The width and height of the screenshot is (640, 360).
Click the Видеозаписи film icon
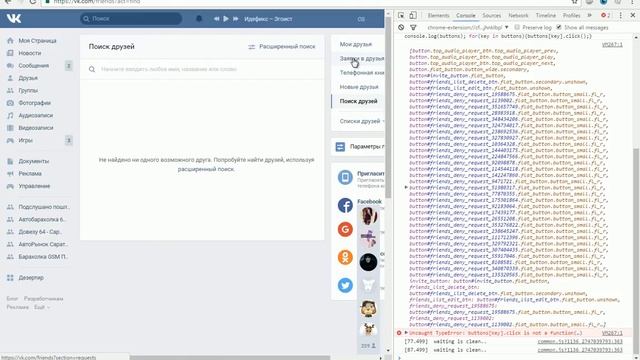pyautogui.click(x=10, y=128)
